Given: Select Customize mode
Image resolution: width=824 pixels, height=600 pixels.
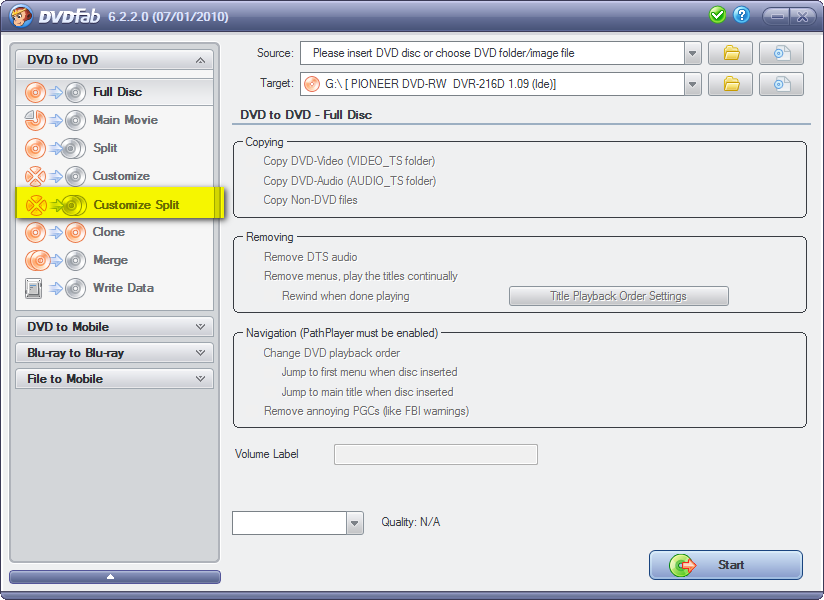Looking at the screenshot, I should coord(115,177).
